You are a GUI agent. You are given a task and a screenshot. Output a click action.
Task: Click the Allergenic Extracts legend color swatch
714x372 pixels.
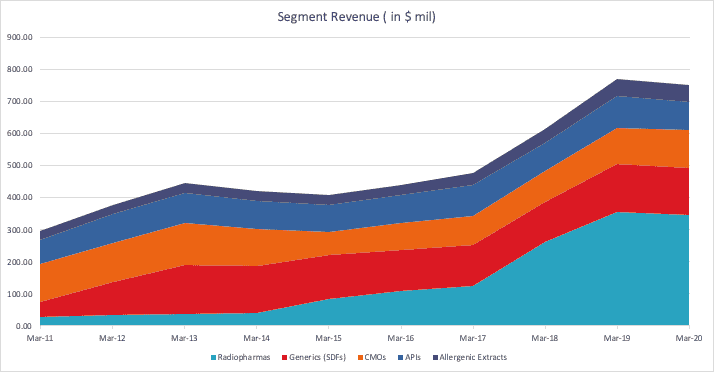pyautogui.click(x=435, y=357)
